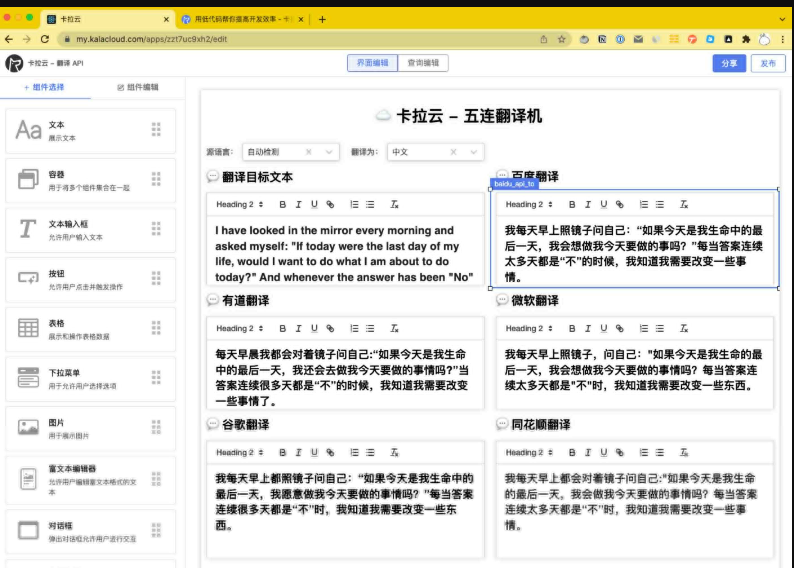The height and width of the screenshot is (568, 794).
Task: Click the 卡拉云 – 五连翻译机 title
Action: 469,116
